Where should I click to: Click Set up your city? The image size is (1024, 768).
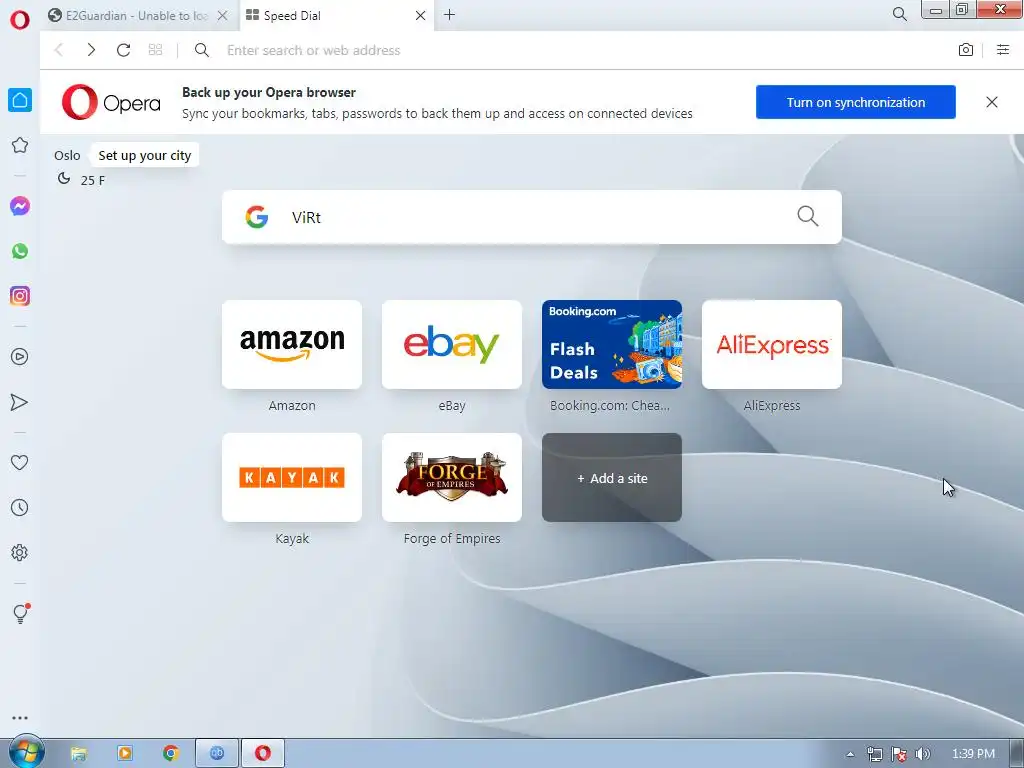[x=144, y=155]
